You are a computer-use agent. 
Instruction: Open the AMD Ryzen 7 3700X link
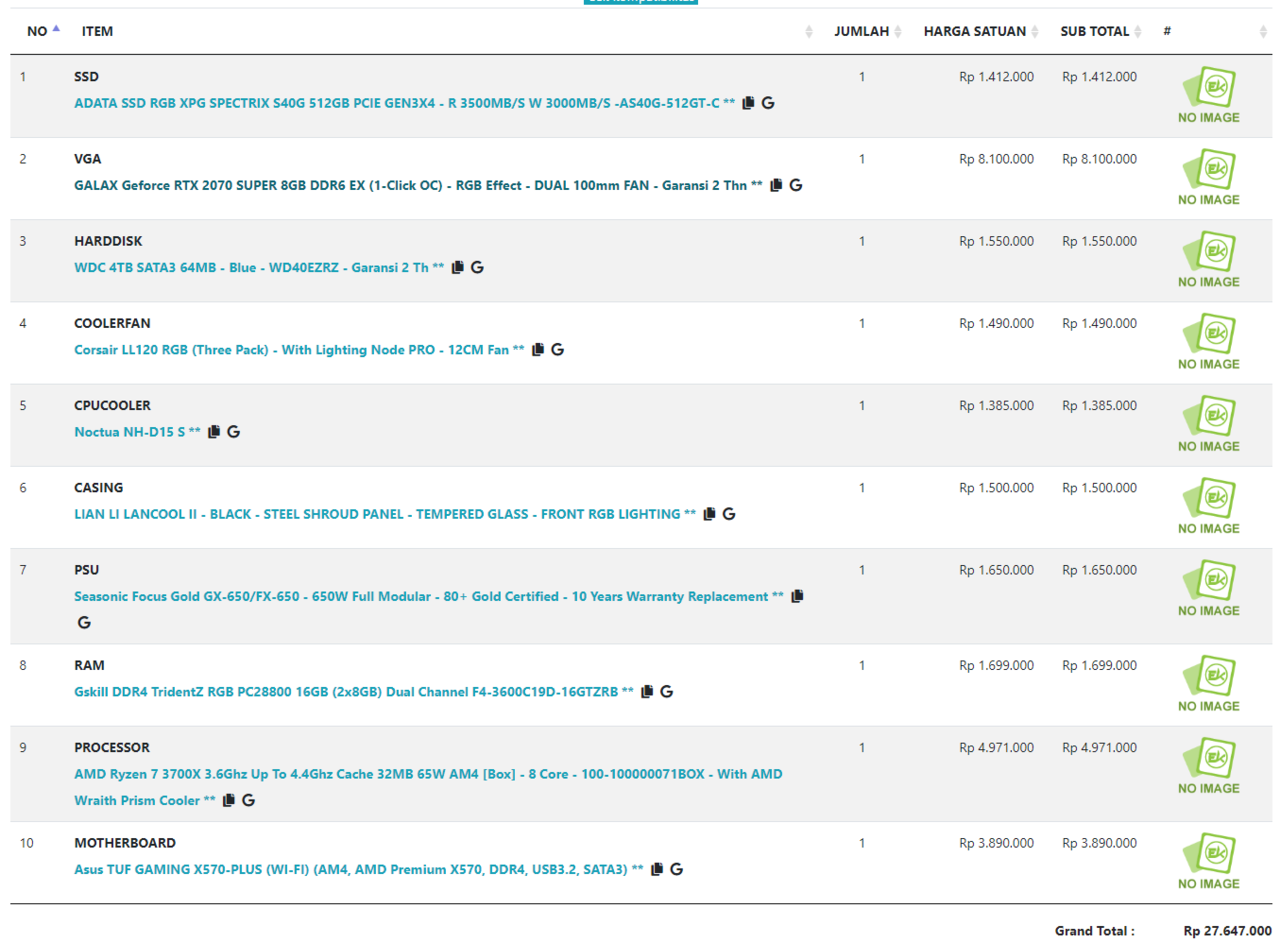point(429,787)
